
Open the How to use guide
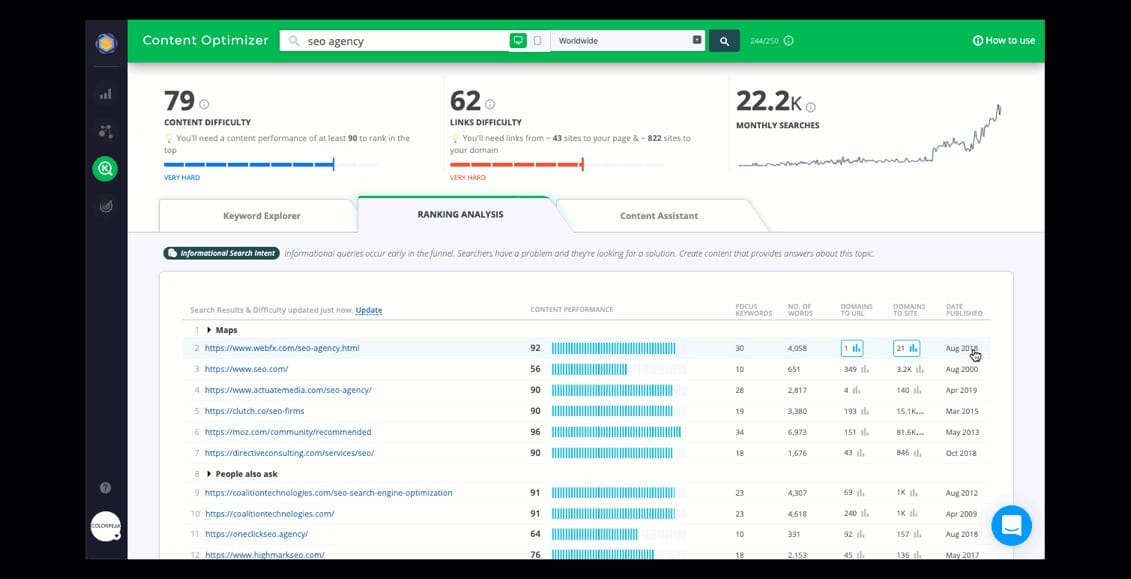coord(1003,40)
